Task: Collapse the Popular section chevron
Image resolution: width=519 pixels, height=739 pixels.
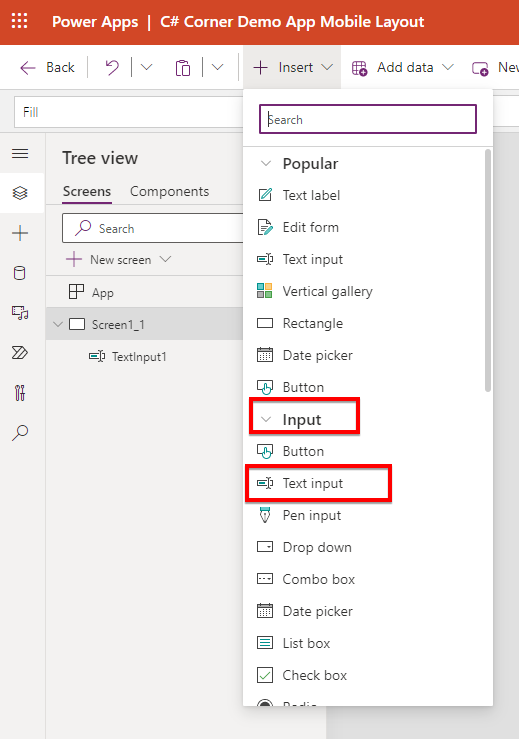Action: coord(266,164)
